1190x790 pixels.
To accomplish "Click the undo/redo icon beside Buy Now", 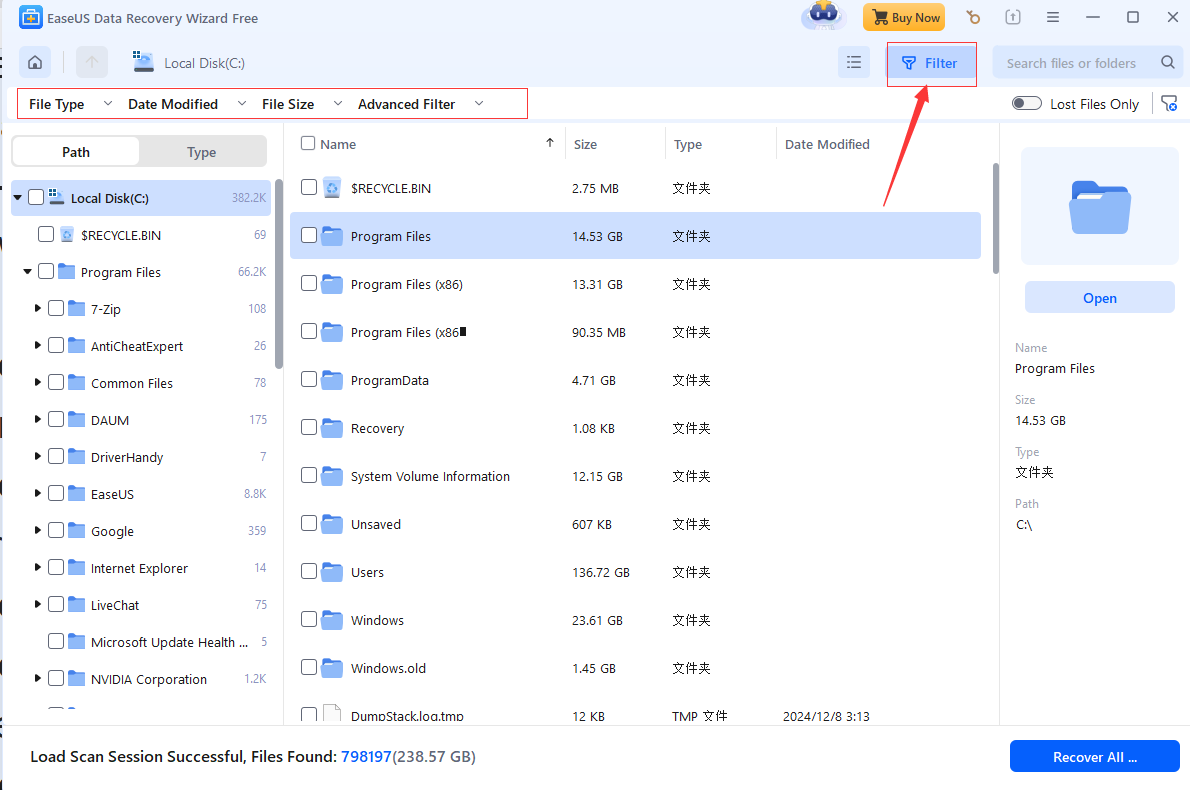I will 973,17.
